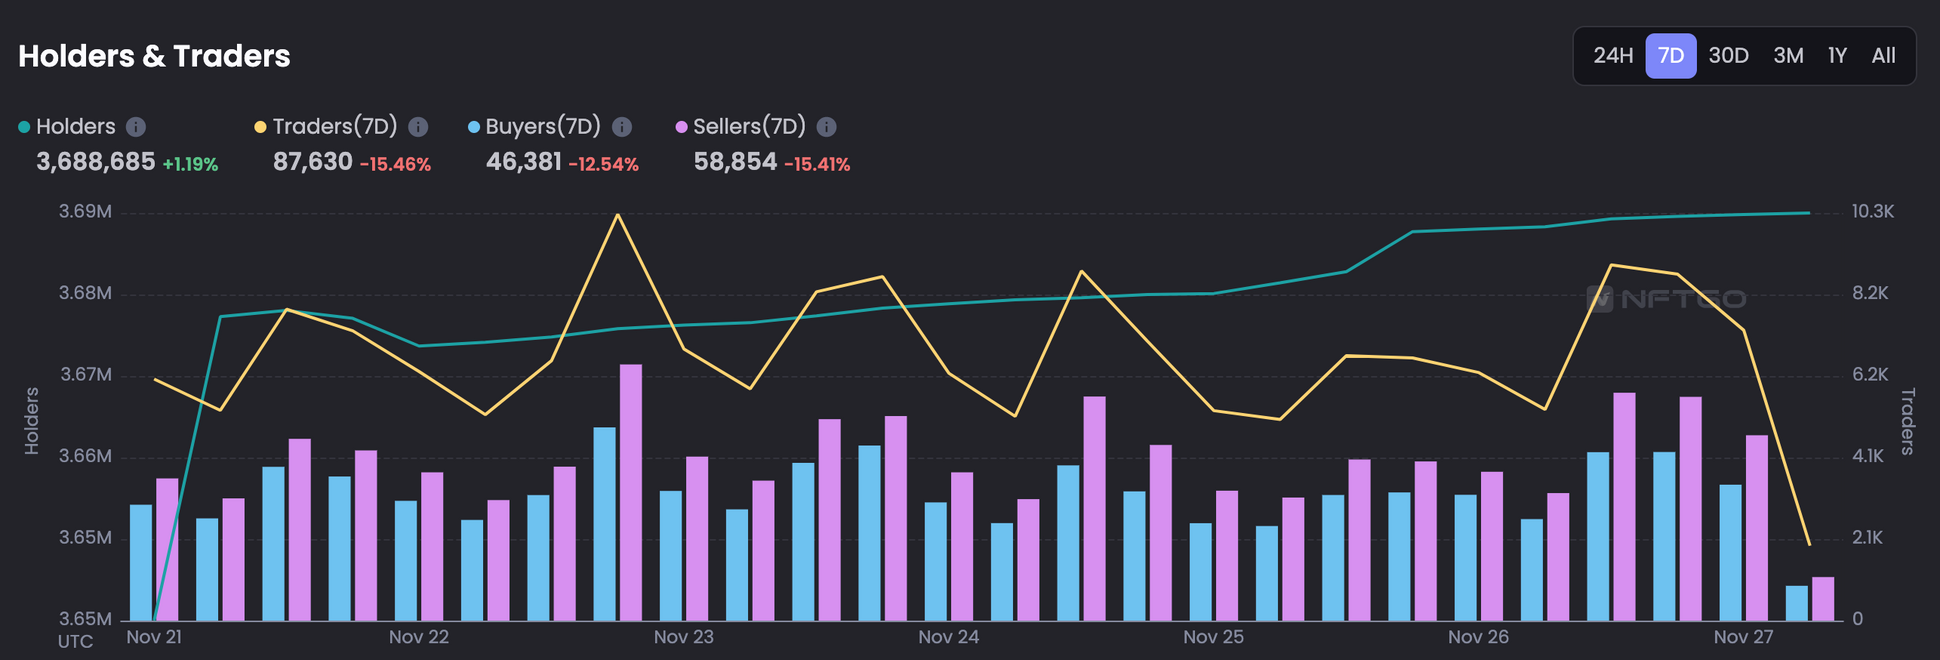
Task: Toggle the Buyers(7D) series legend
Action: [x=542, y=127]
